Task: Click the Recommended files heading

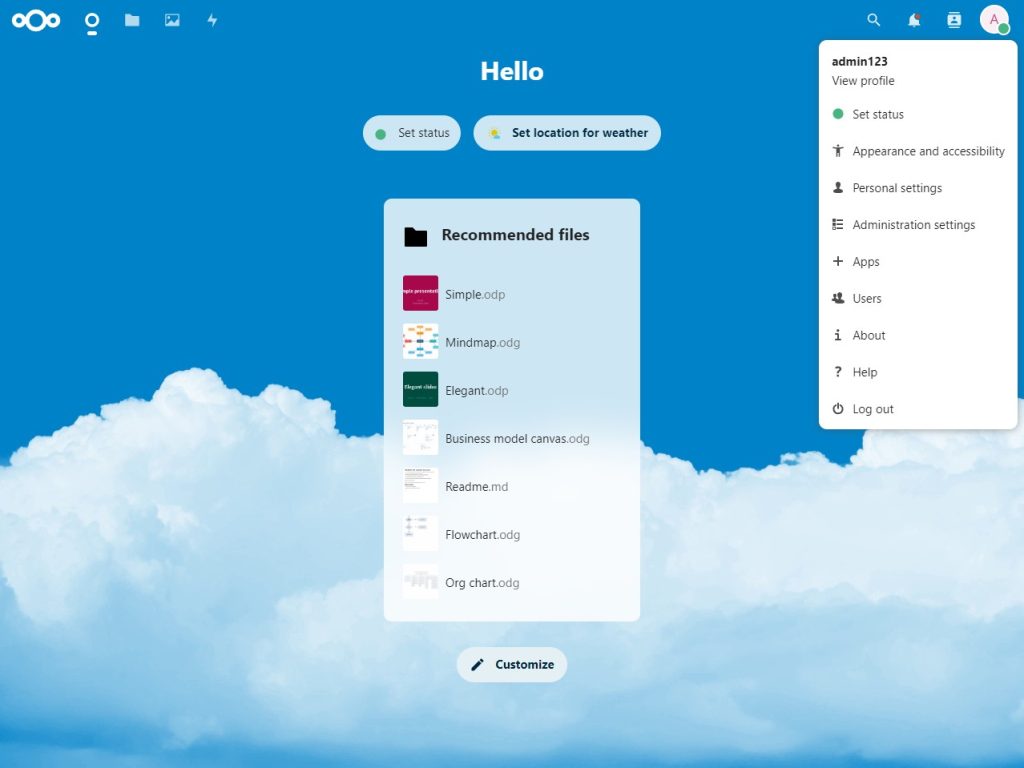Action: [x=515, y=235]
